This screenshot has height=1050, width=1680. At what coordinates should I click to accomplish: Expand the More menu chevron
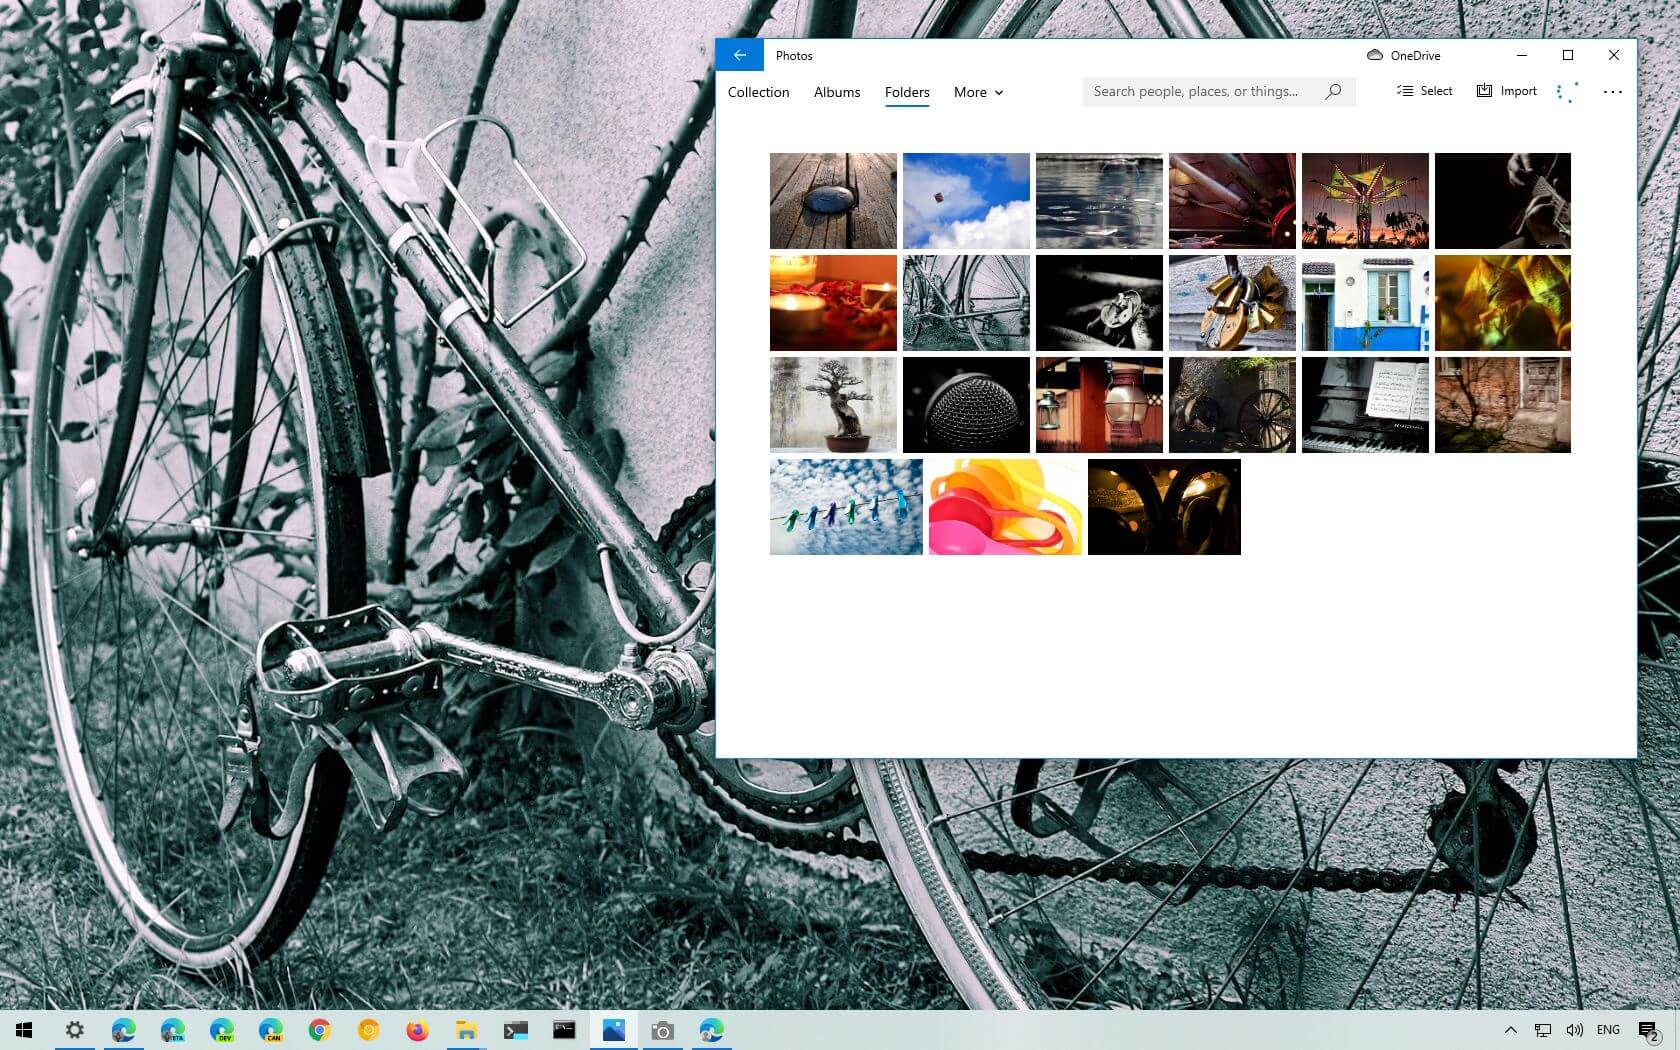tap(997, 93)
